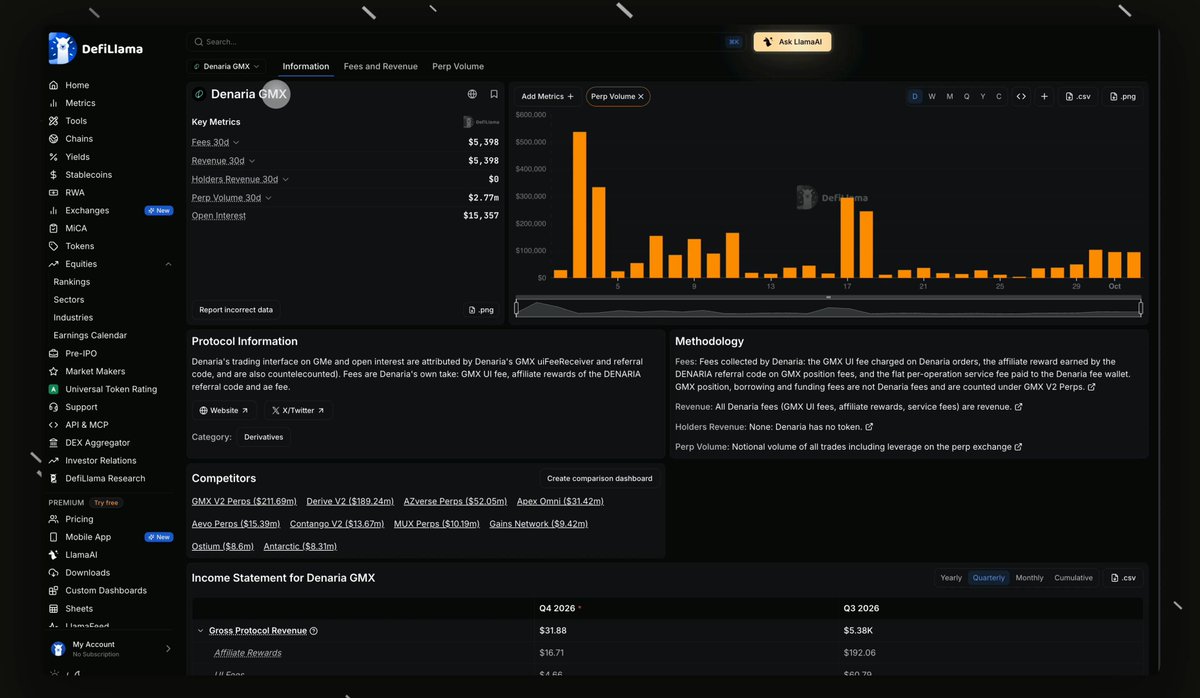This screenshot has height=698, width=1200.
Task: Open the GMX V2 Perps competitor link
Action: tap(244, 501)
